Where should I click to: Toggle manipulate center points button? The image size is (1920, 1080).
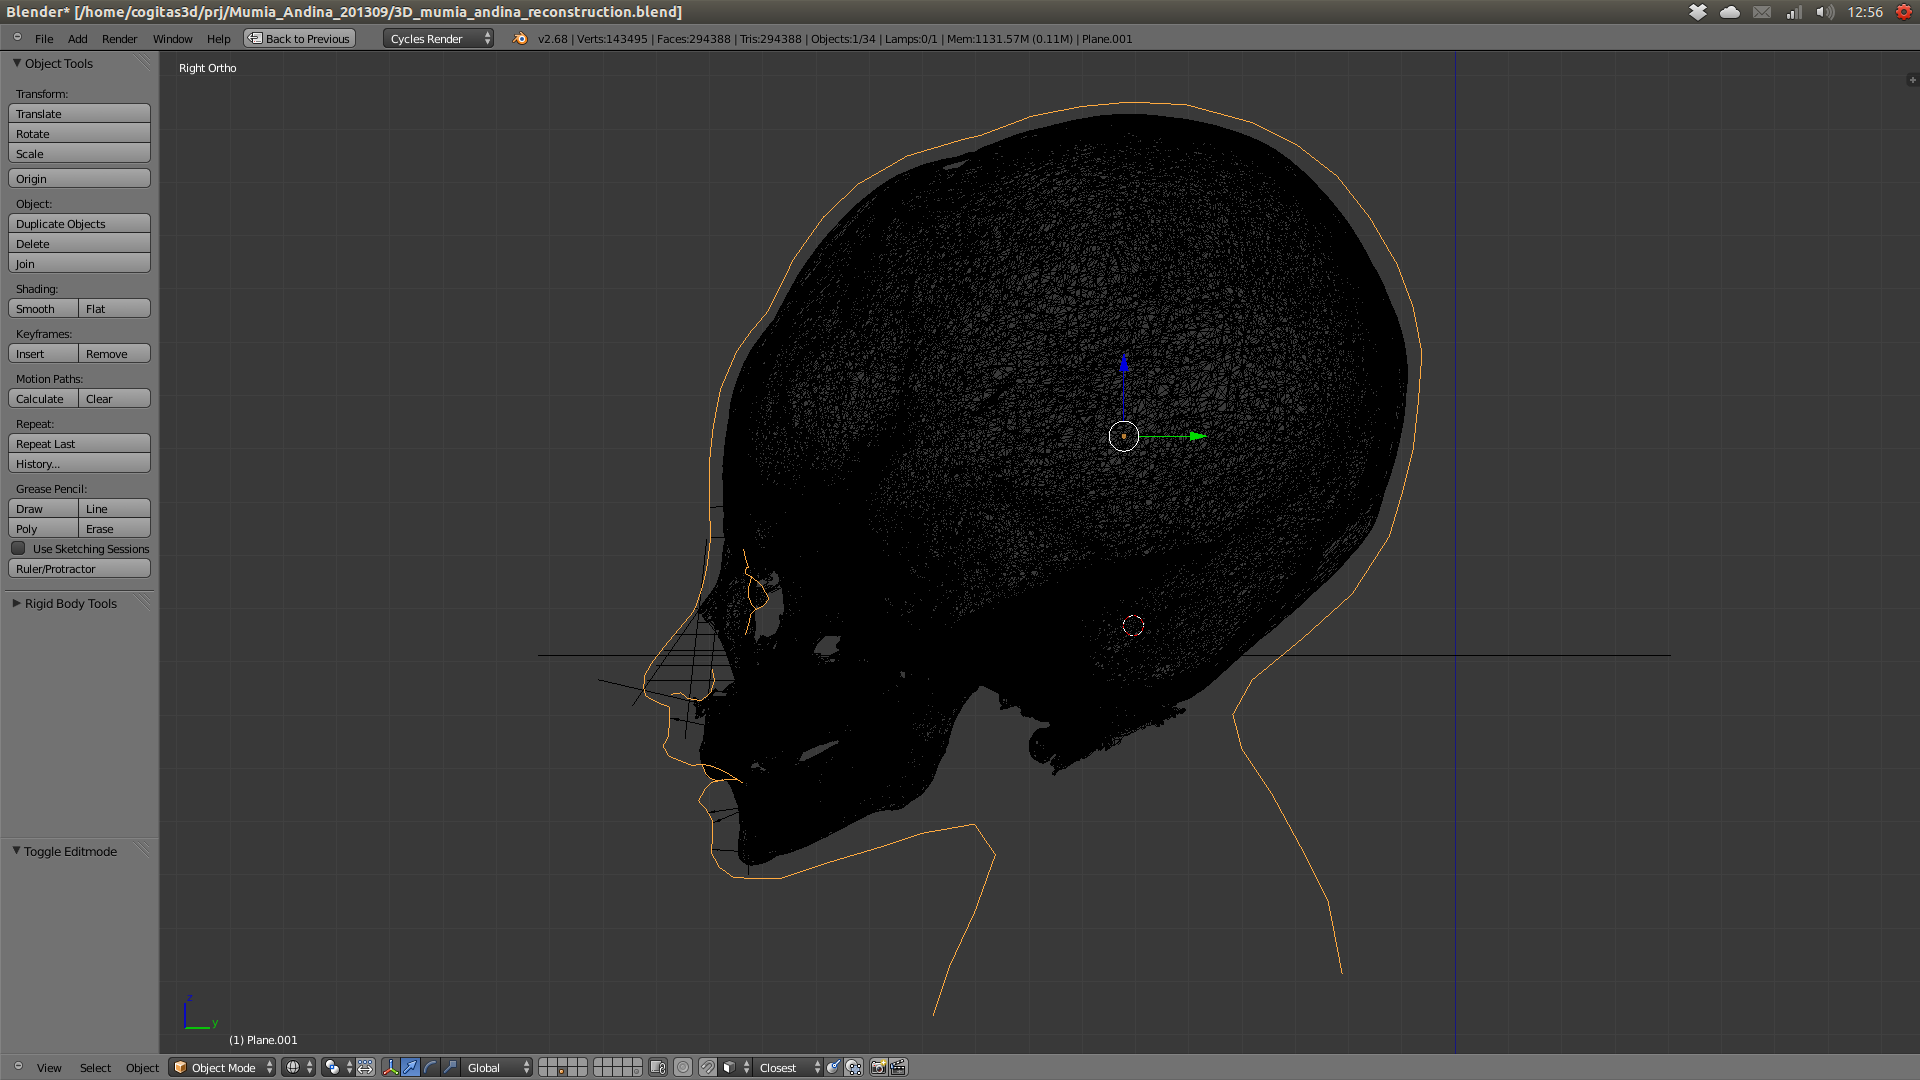(366, 1068)
